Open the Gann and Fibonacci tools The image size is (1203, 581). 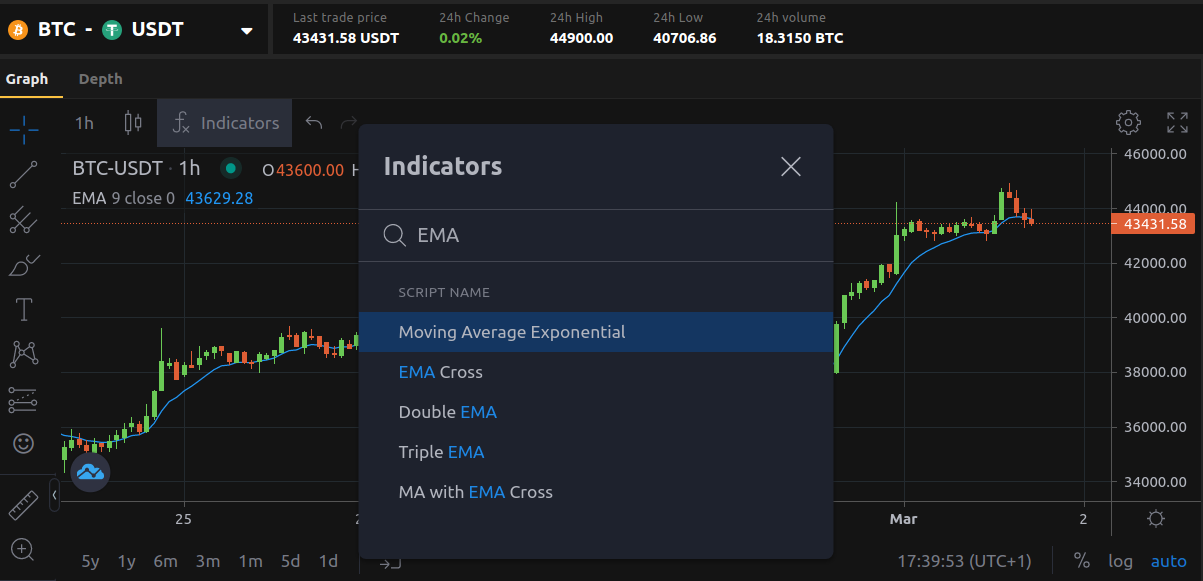coord(23,221)
